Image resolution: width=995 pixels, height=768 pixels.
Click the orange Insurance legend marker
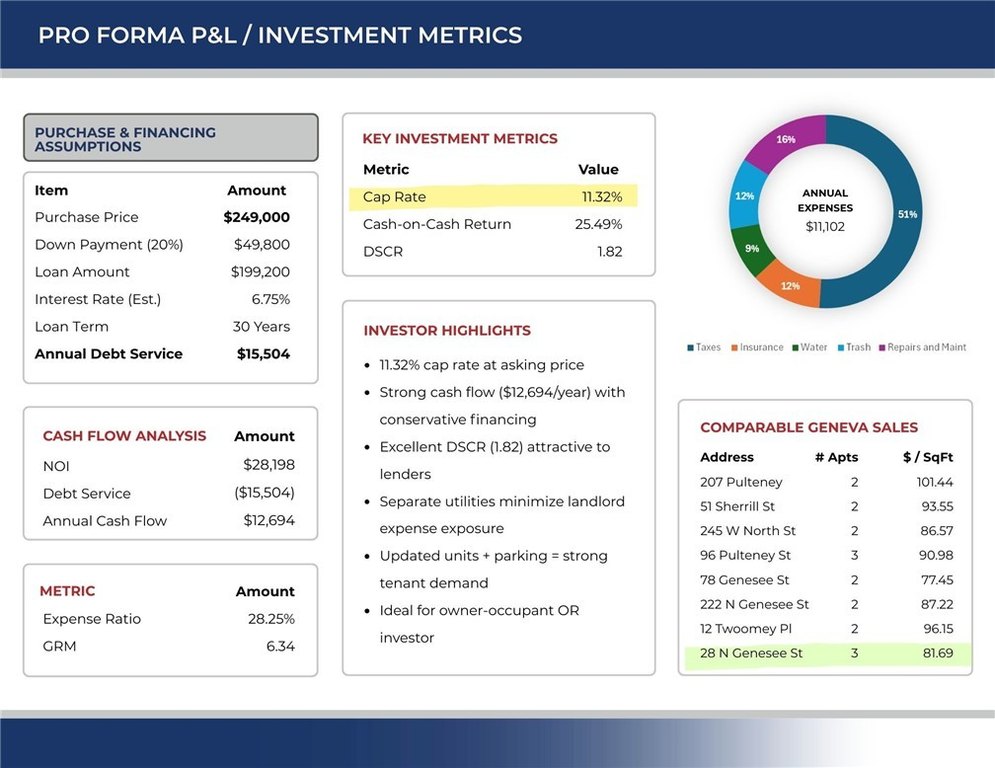[734, 348]
